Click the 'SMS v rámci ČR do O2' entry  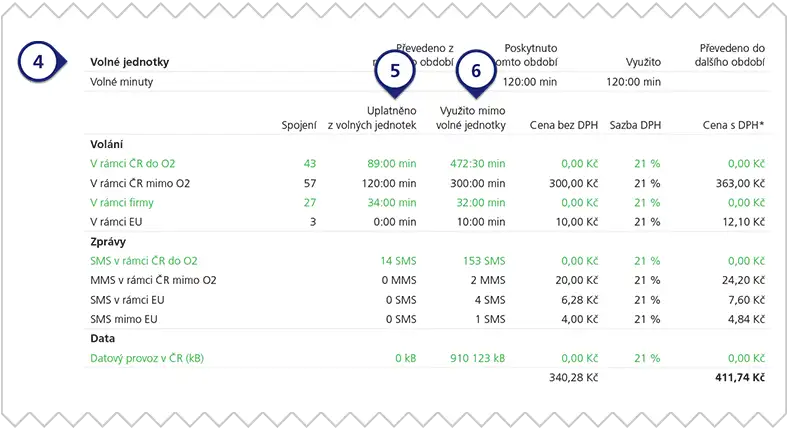(144, 260)
